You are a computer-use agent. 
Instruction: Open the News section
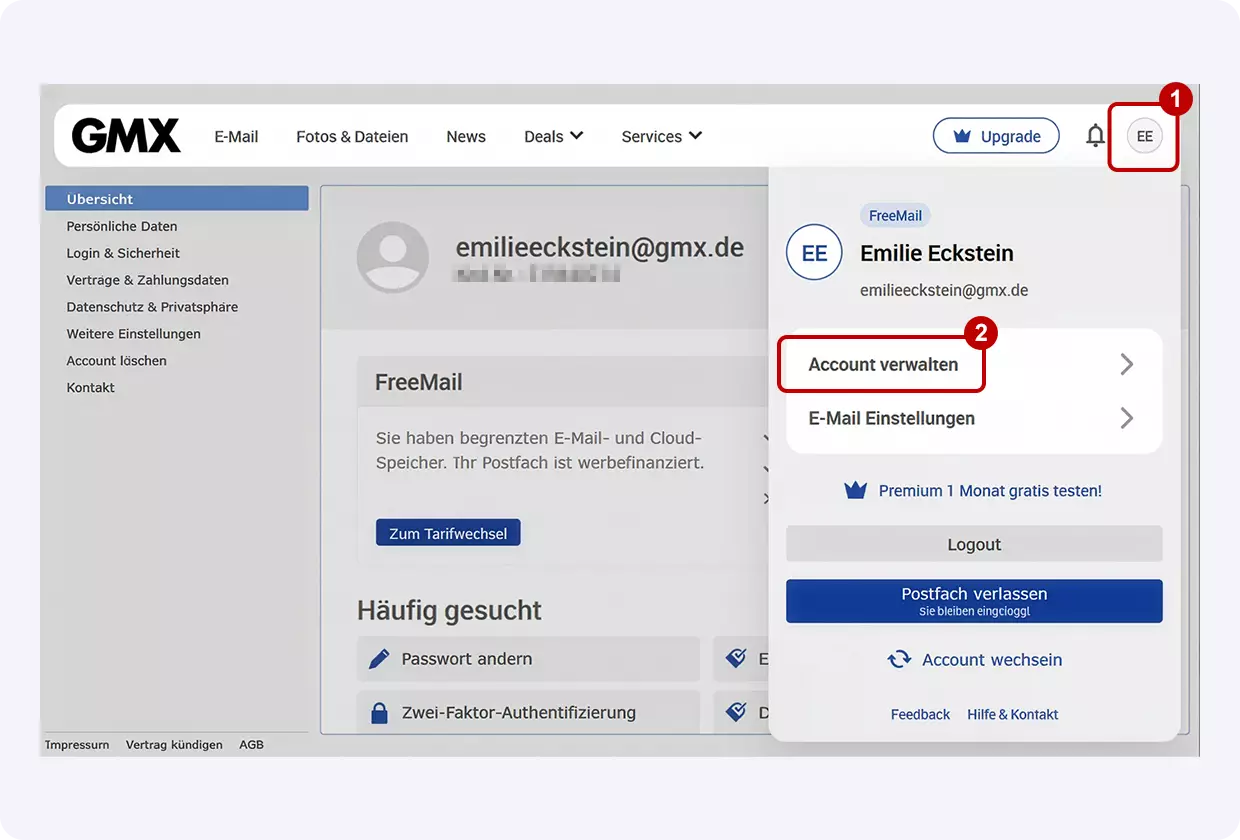click(x=465, y=135)
